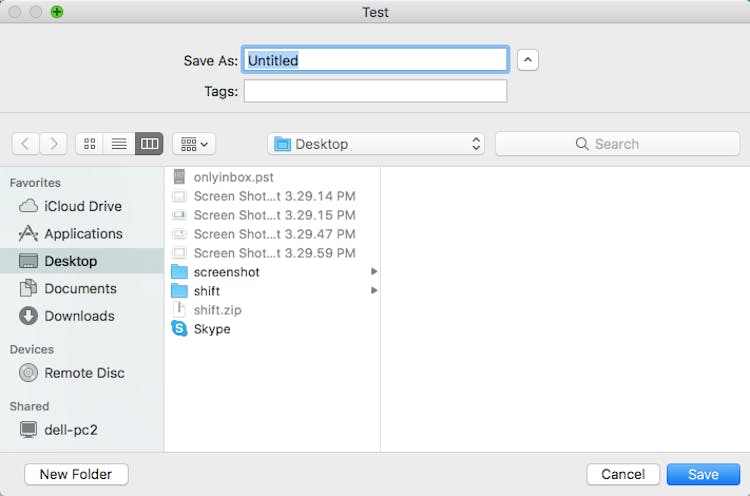
Task: Switch to column view
Action: 149,144
